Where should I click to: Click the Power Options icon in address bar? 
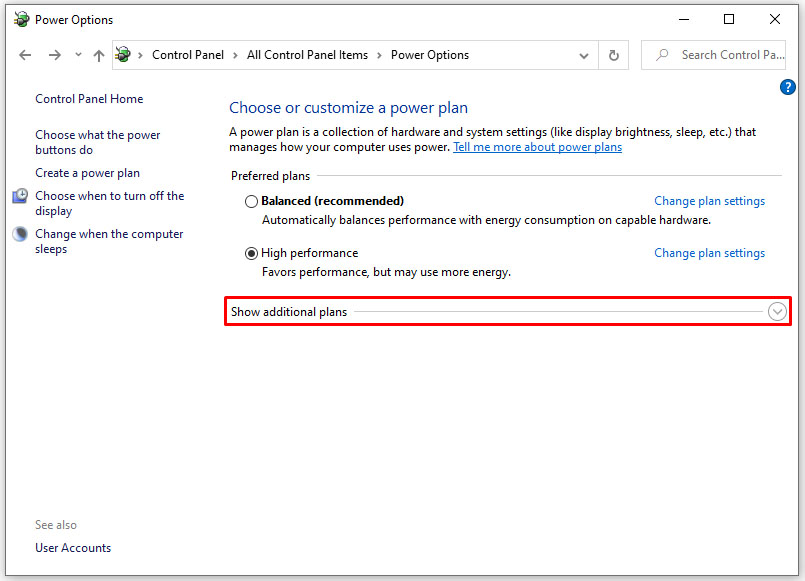[x=123, y=54]
